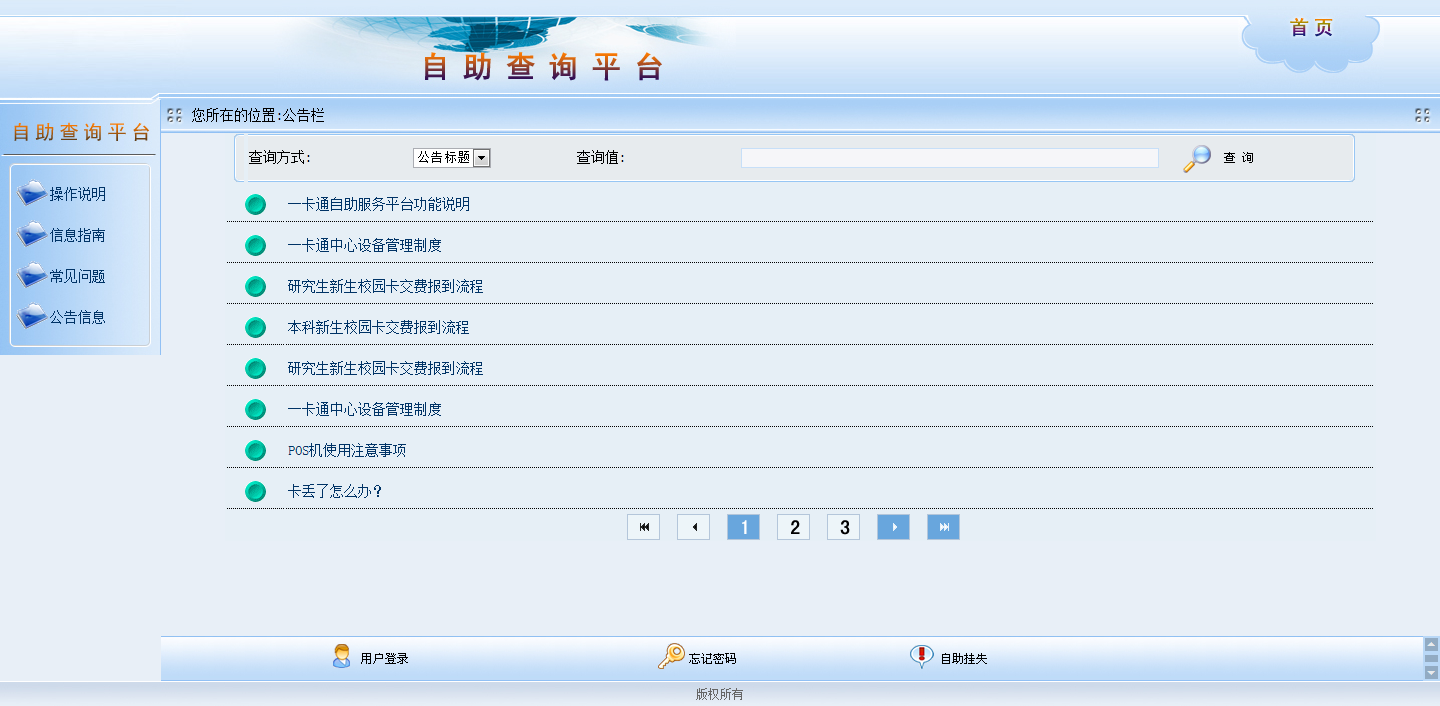This screenshot has height=706, width=1440.
Task: Click folder icon beside 公告信息
Action: point(32,317)
